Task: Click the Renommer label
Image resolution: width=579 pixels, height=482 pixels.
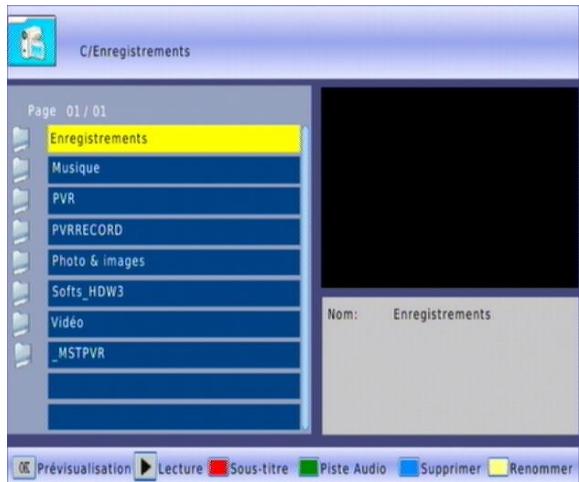Action: tap(541, 469)
